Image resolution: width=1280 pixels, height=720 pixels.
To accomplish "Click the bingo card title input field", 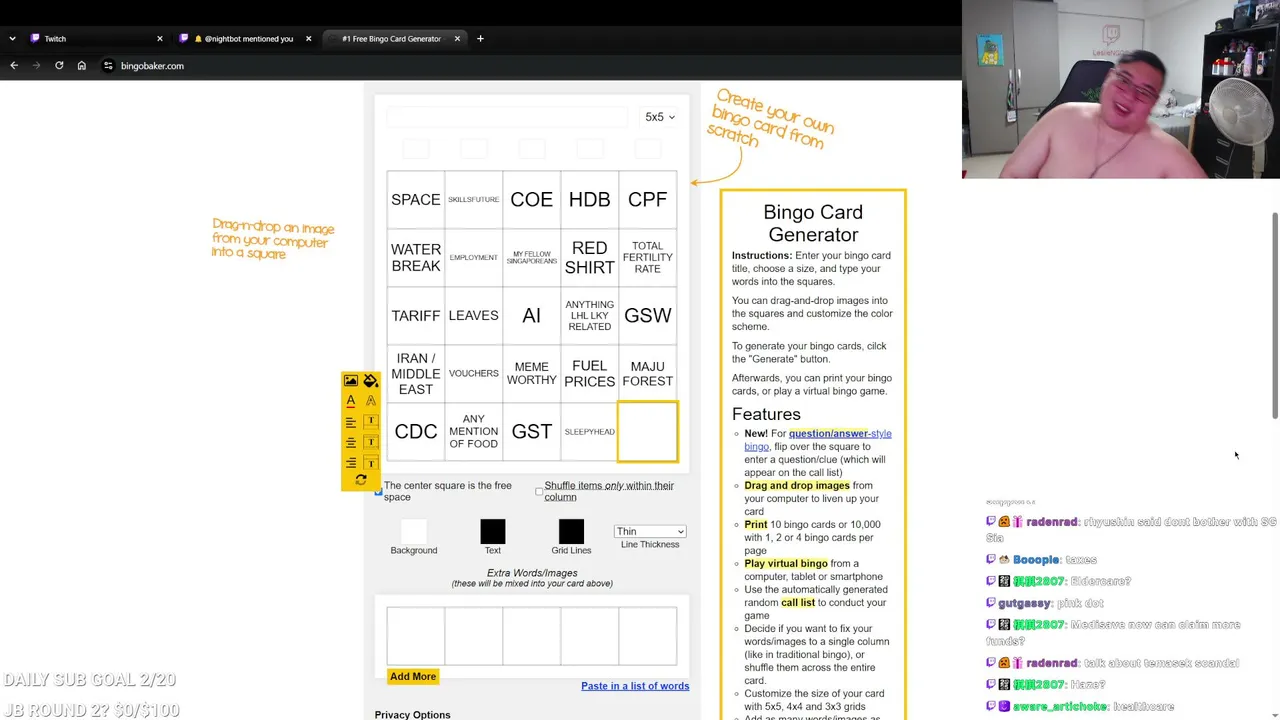I will tap(507, 117).
